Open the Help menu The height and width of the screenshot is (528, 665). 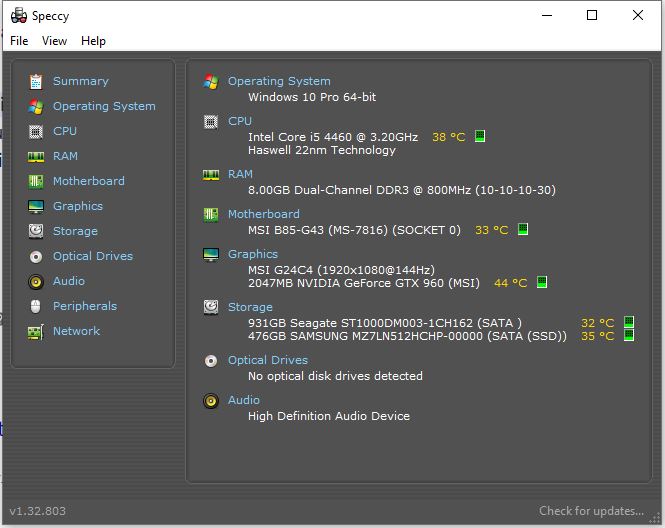(x=93, y=41)
